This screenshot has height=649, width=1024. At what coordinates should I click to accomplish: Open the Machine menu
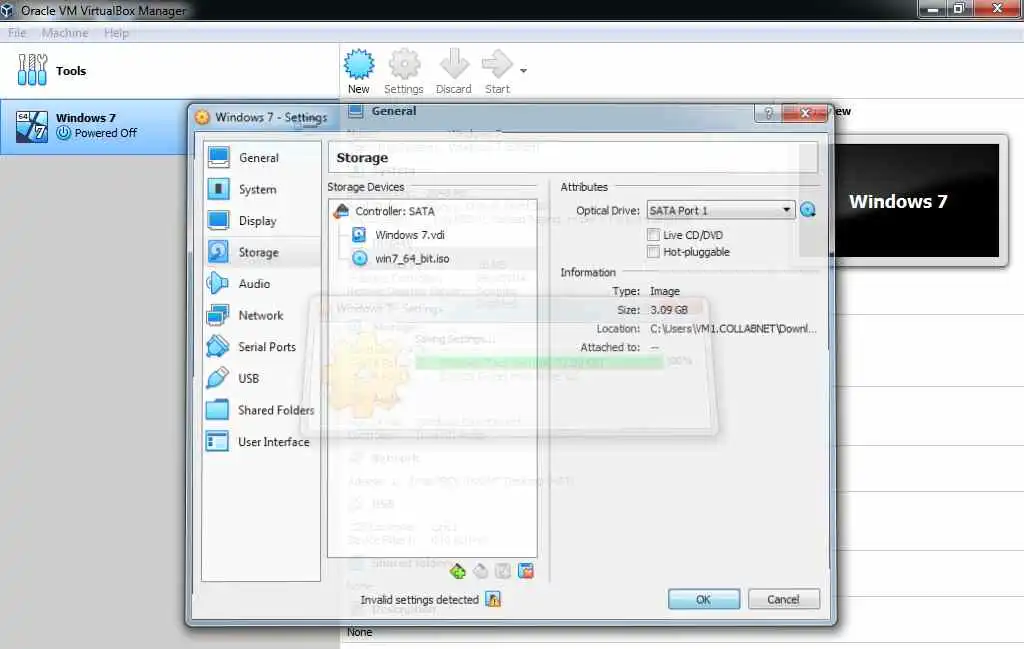coord(65,33)
